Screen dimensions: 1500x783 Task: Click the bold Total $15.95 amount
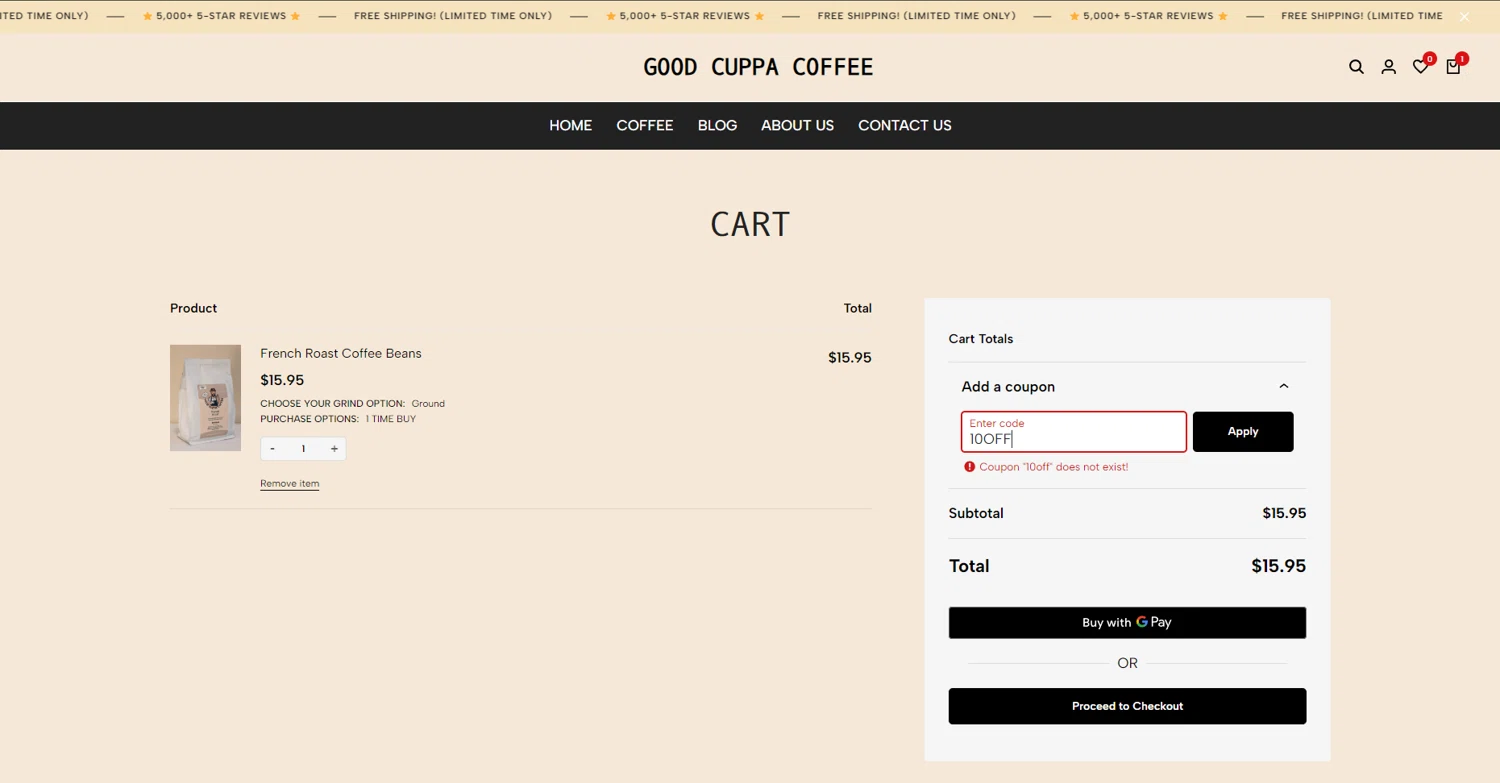tap(1278, 566)
